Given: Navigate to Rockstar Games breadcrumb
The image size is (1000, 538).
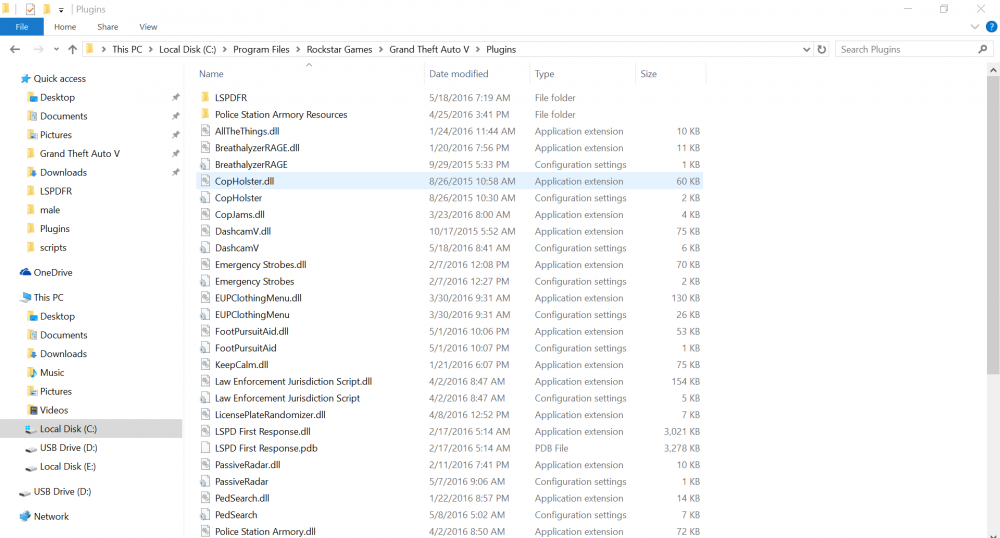Looking at the screenshot, I should point(339,49).
